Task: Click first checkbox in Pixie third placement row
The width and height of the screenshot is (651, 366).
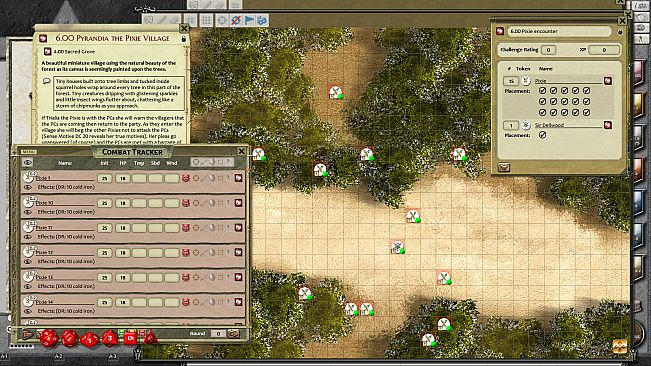Action: (x=542, y=112)
